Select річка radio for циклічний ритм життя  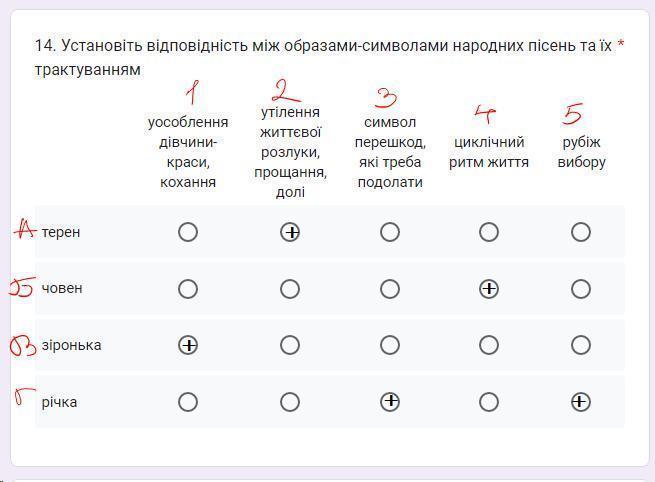tap(488, 402)
